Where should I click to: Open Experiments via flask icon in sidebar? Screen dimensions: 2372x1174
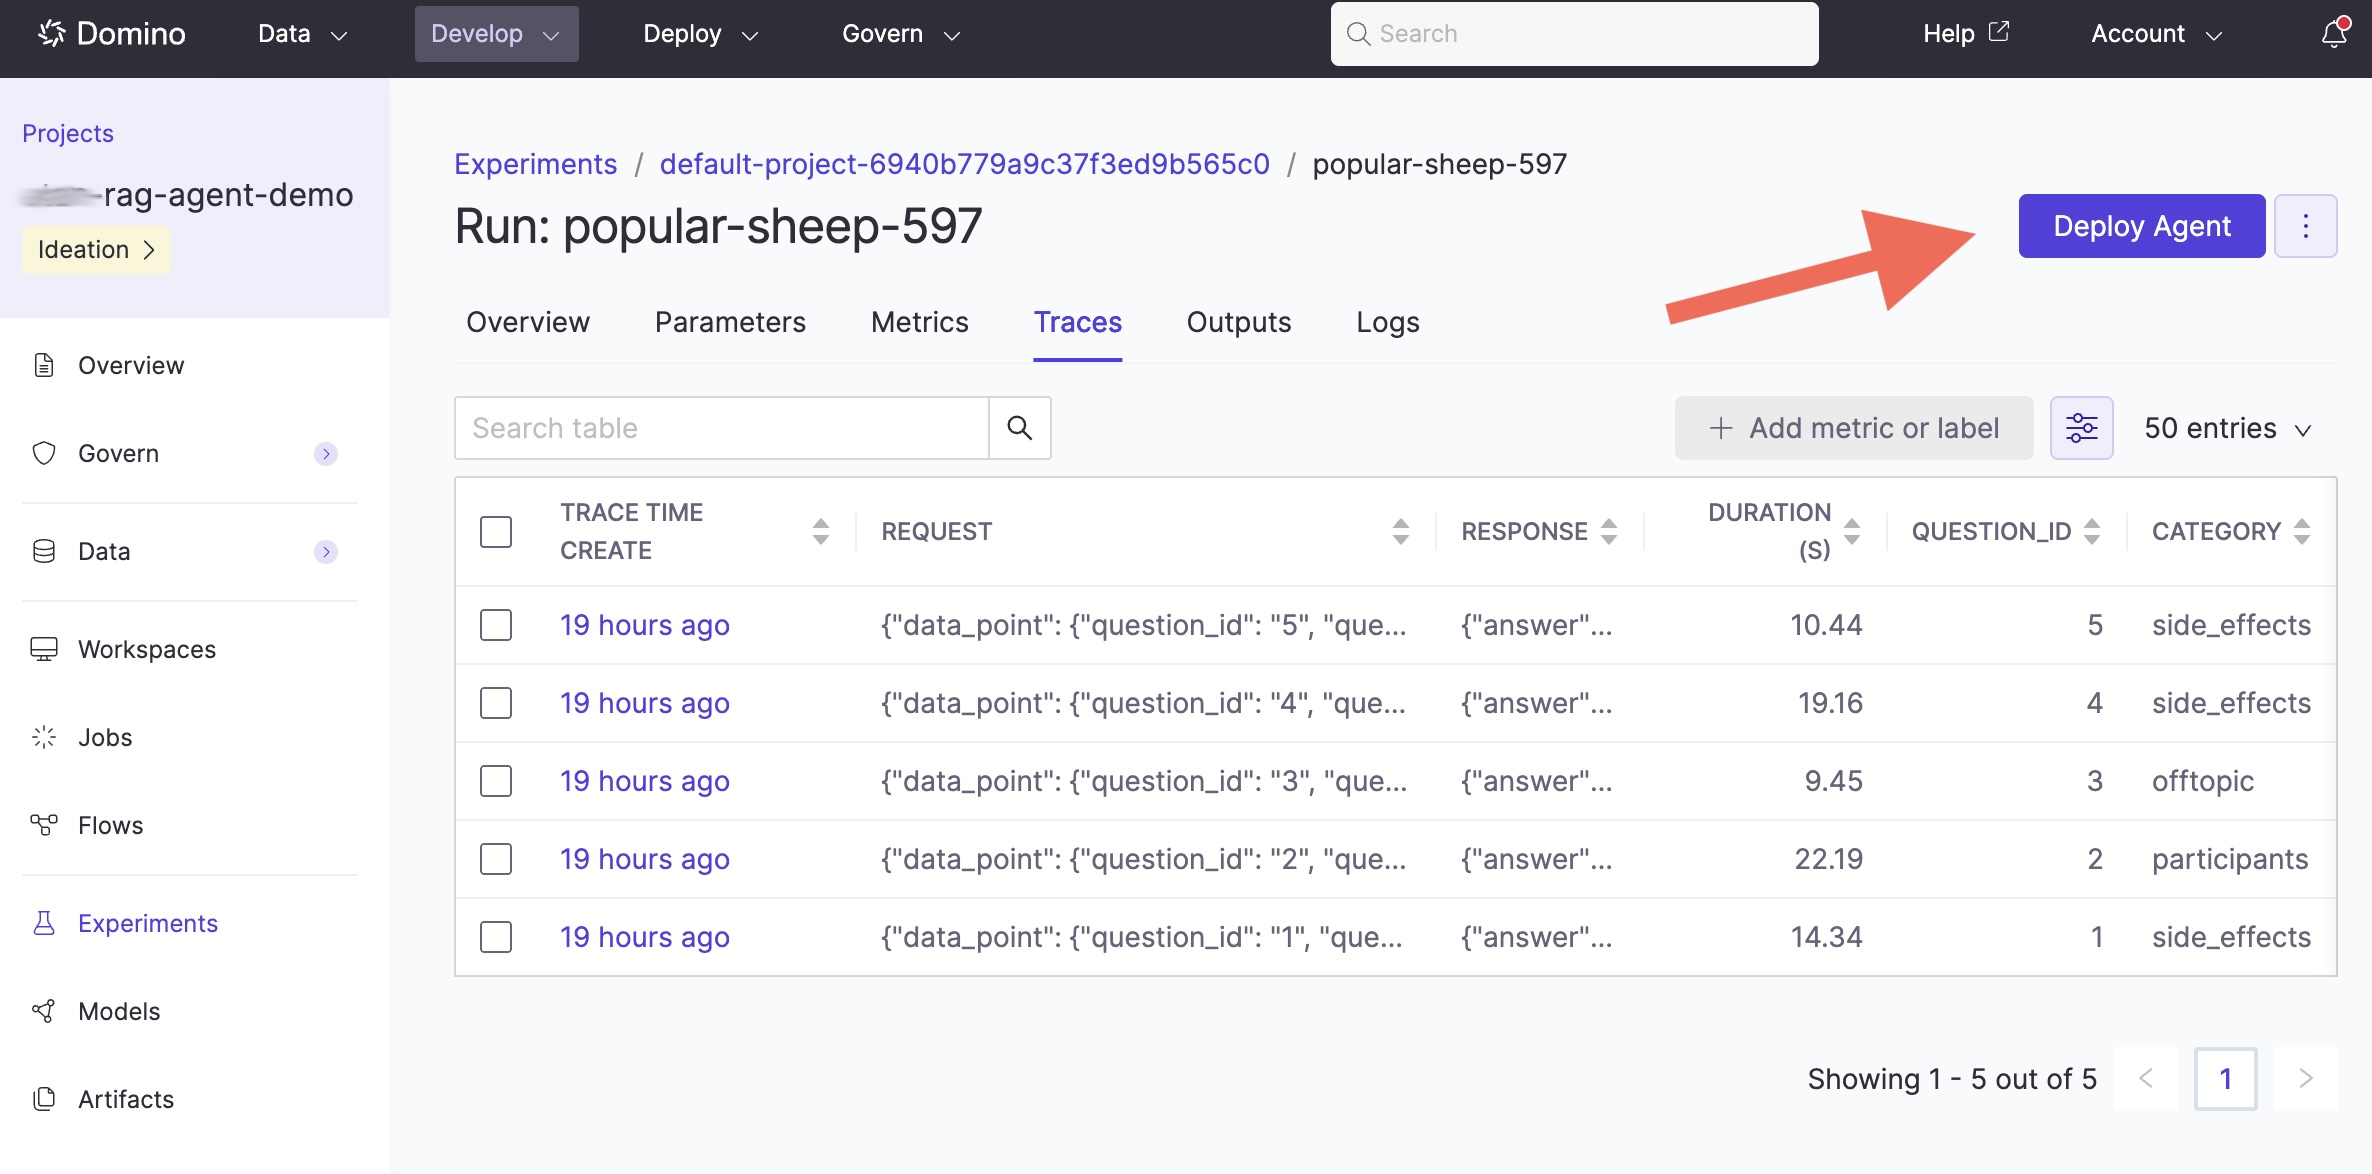[x=44, y=923]
